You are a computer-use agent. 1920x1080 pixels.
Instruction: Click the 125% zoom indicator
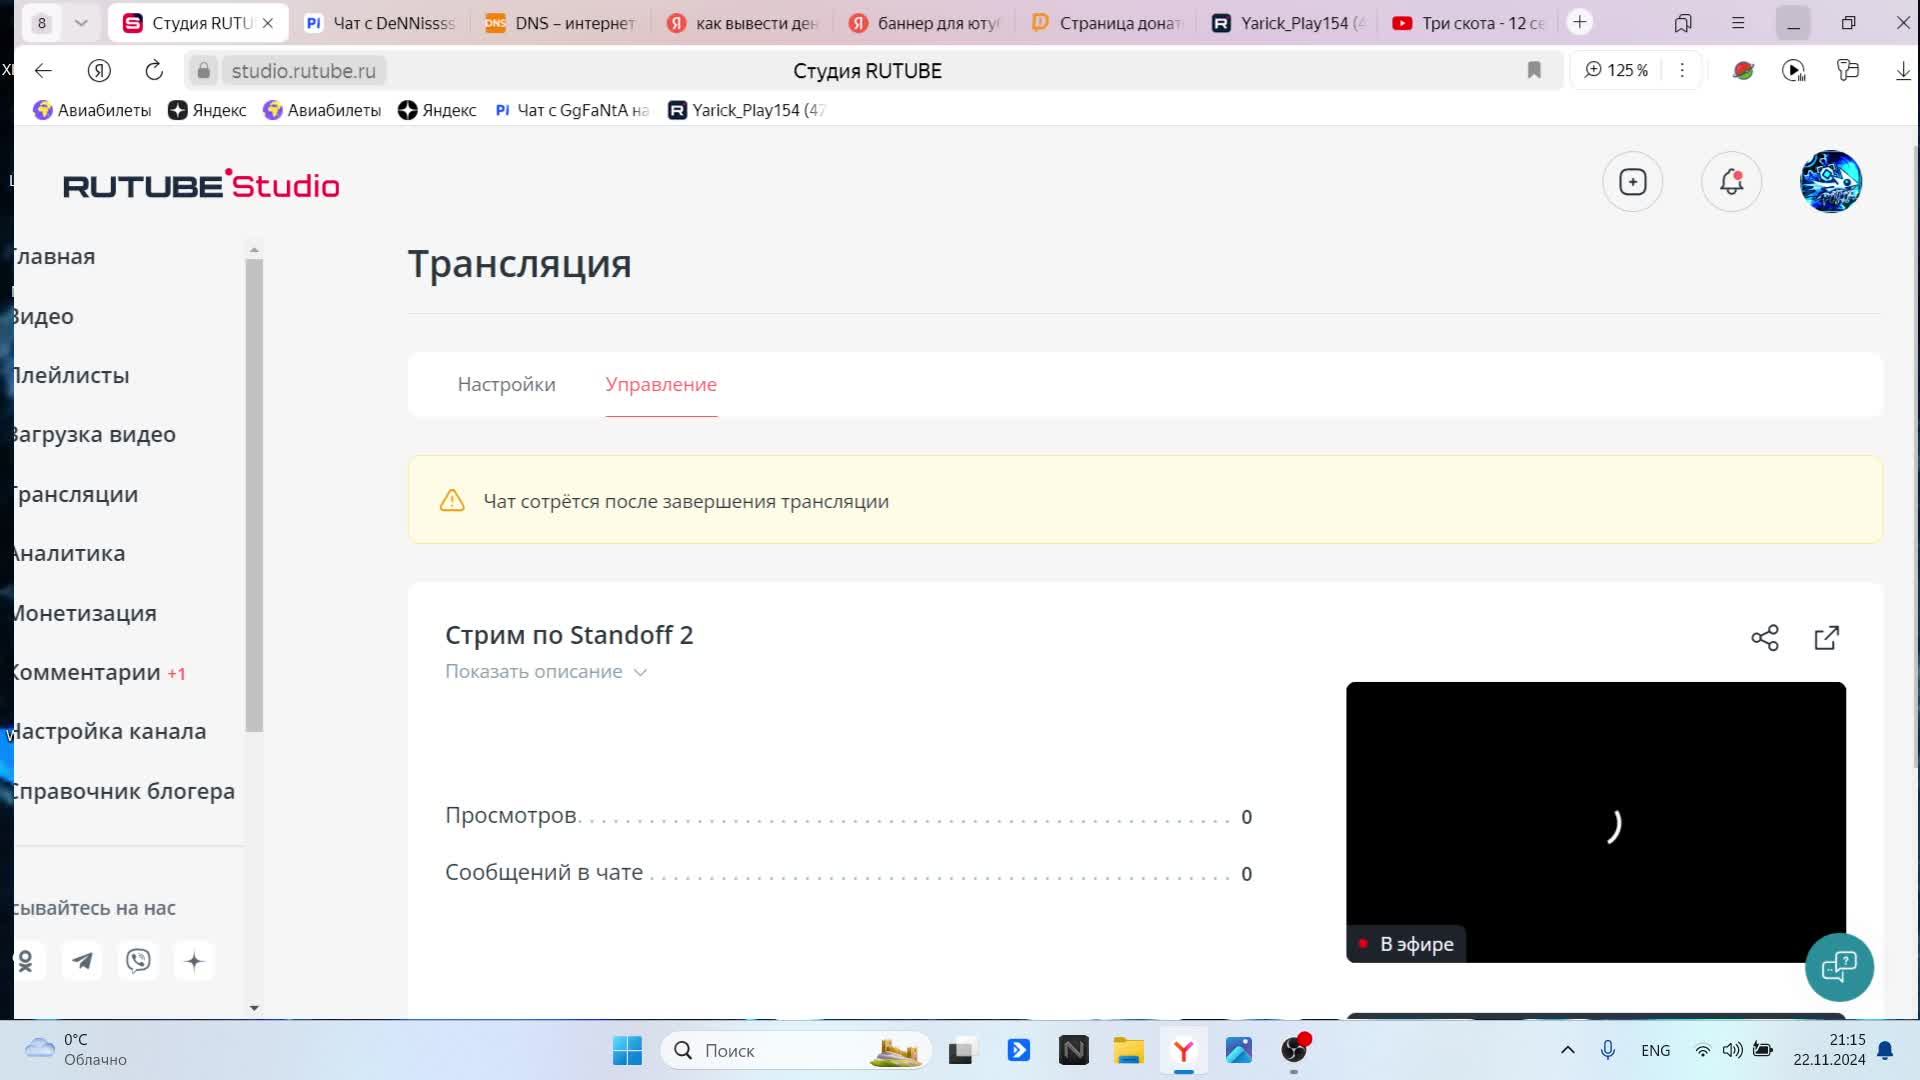pyautogui.click(x=1617, y=70)
